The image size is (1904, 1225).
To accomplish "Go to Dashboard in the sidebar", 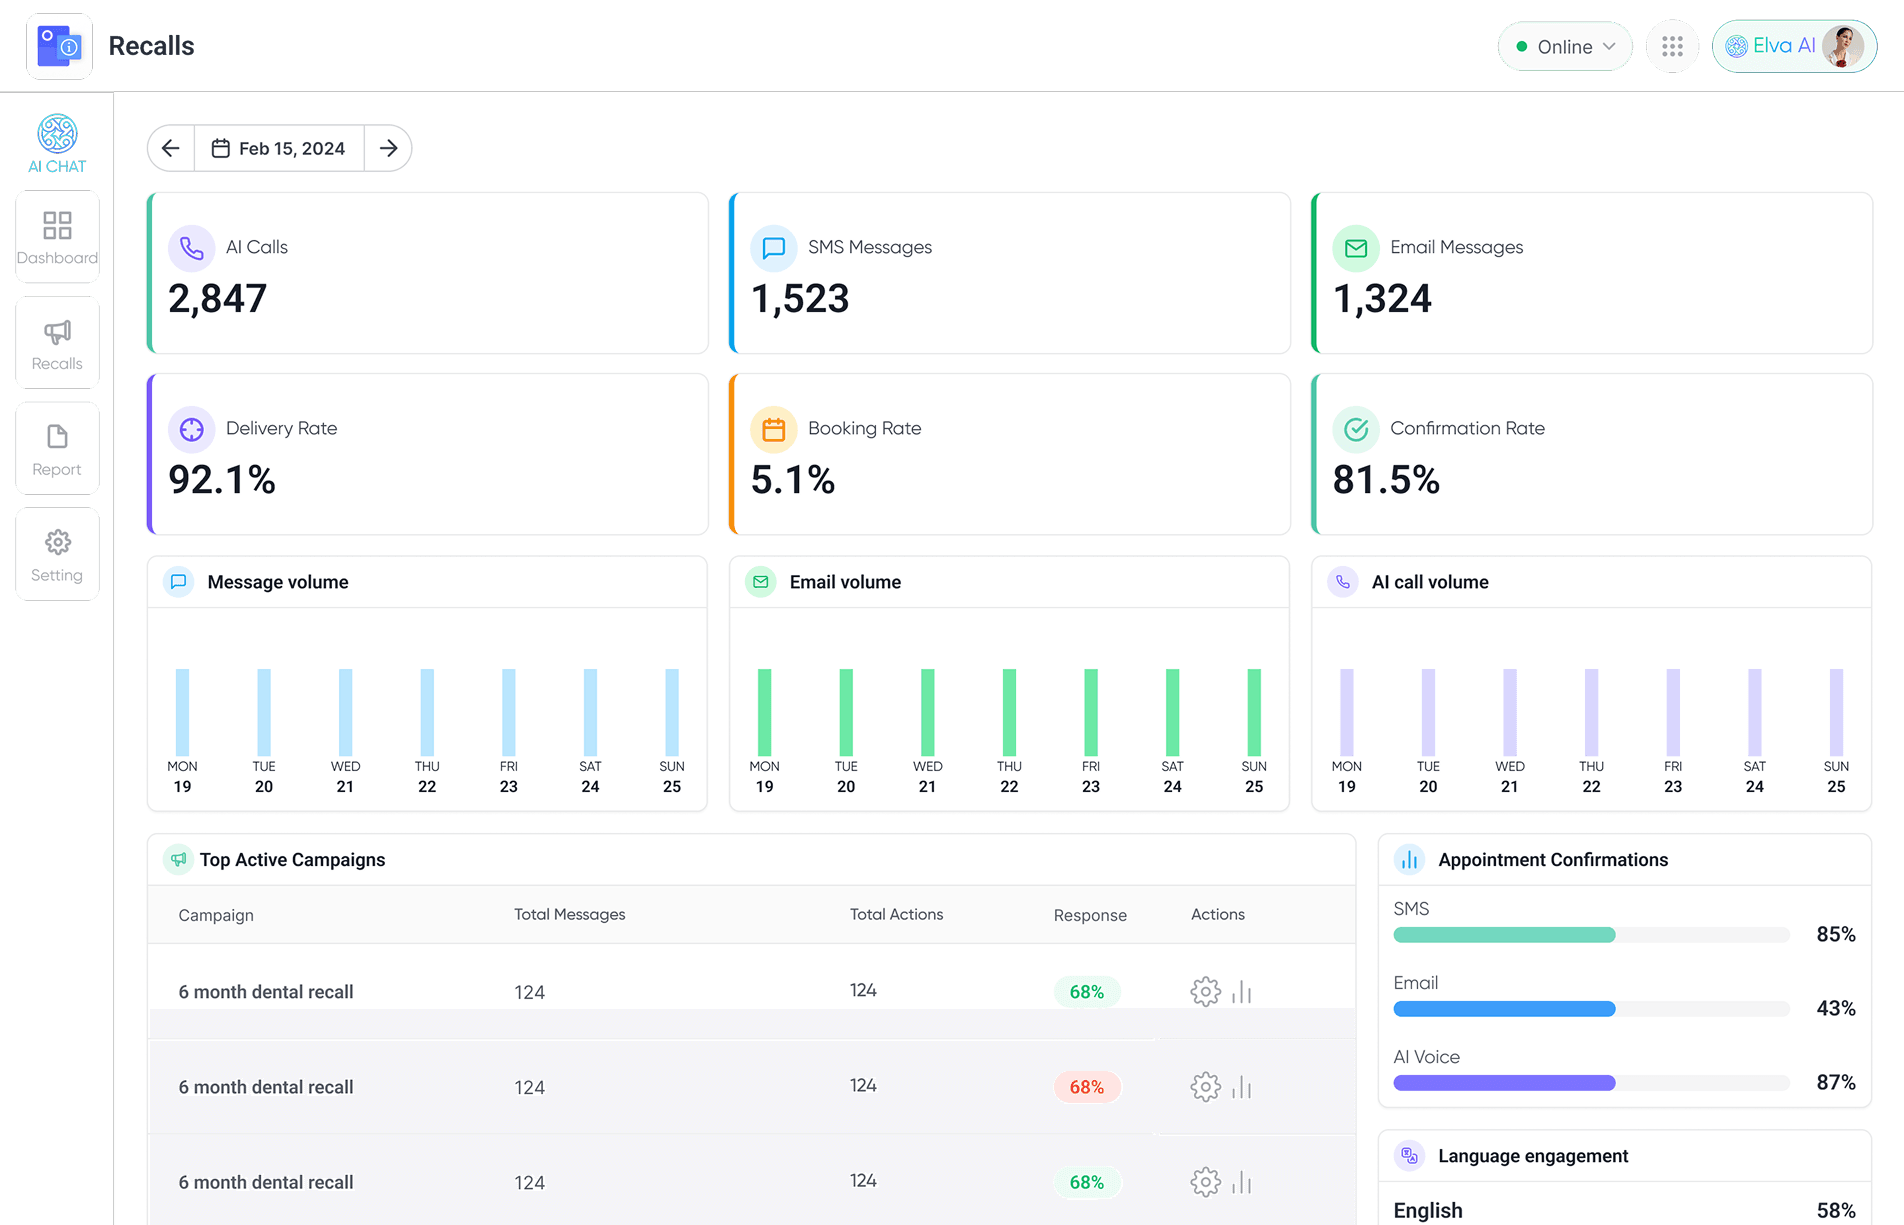I will tap(57, 237).
